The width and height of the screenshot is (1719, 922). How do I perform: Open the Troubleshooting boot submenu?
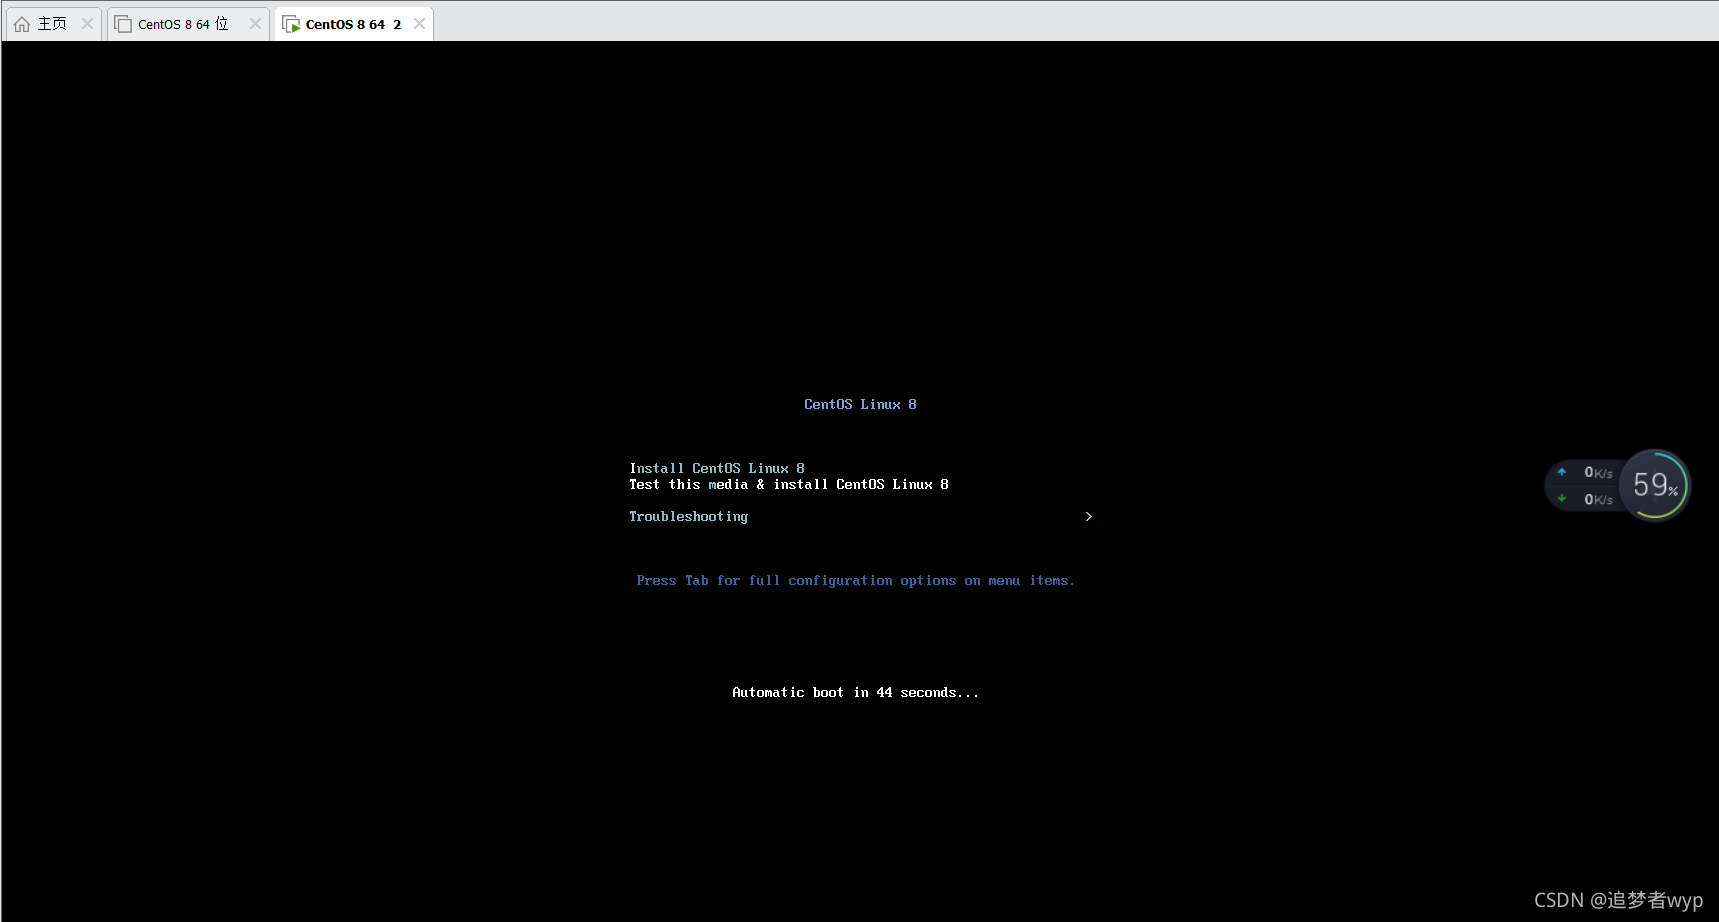688,517
